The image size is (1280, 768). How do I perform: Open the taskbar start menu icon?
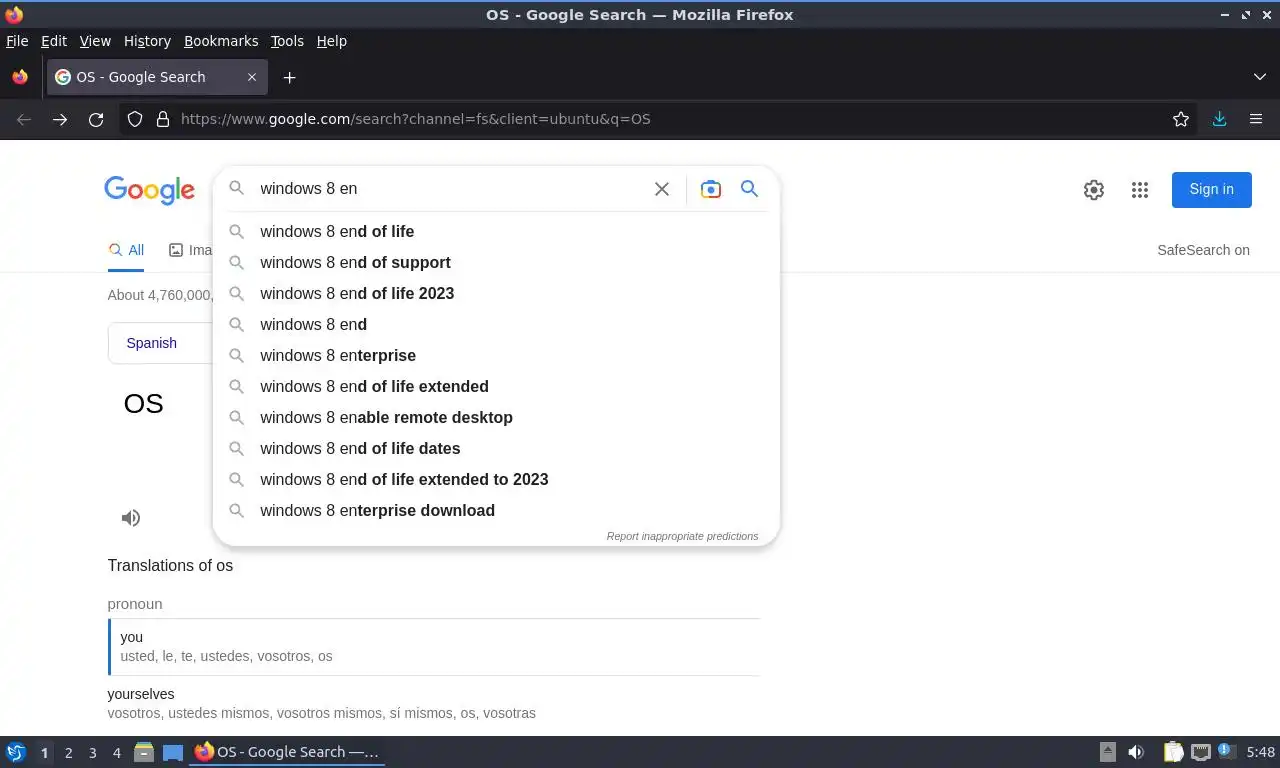(15, 752)
